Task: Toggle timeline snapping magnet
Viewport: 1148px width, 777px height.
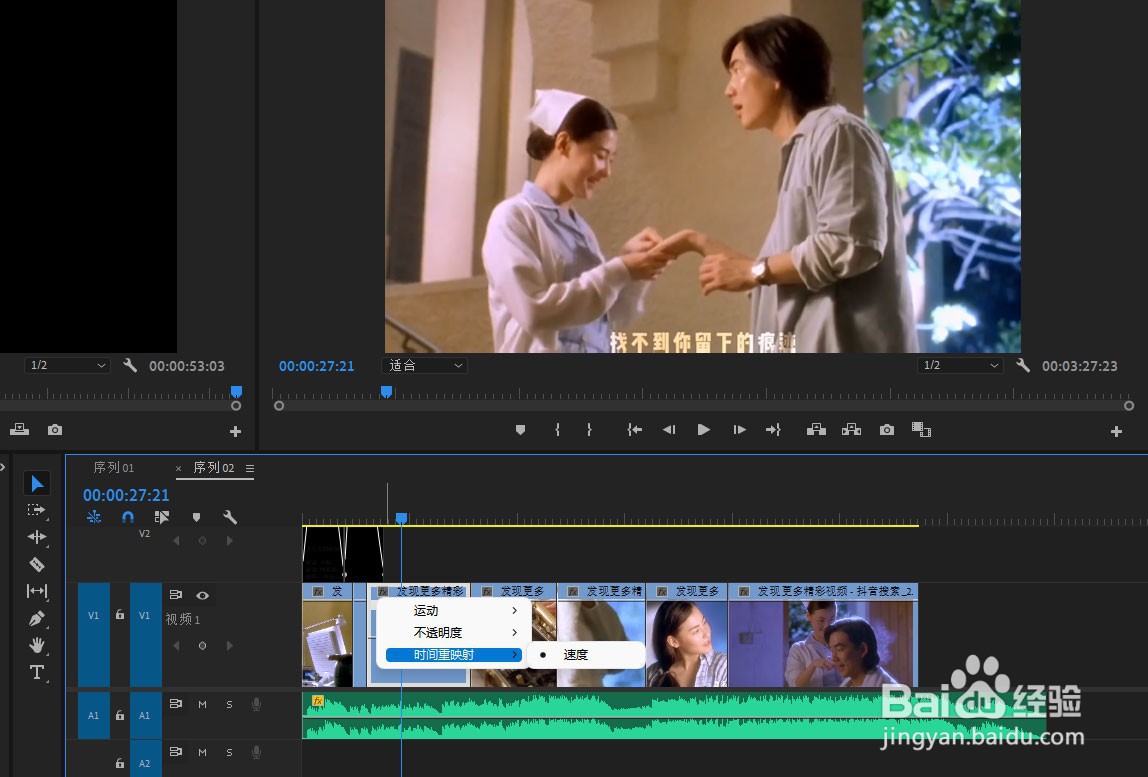Action: 128,517
